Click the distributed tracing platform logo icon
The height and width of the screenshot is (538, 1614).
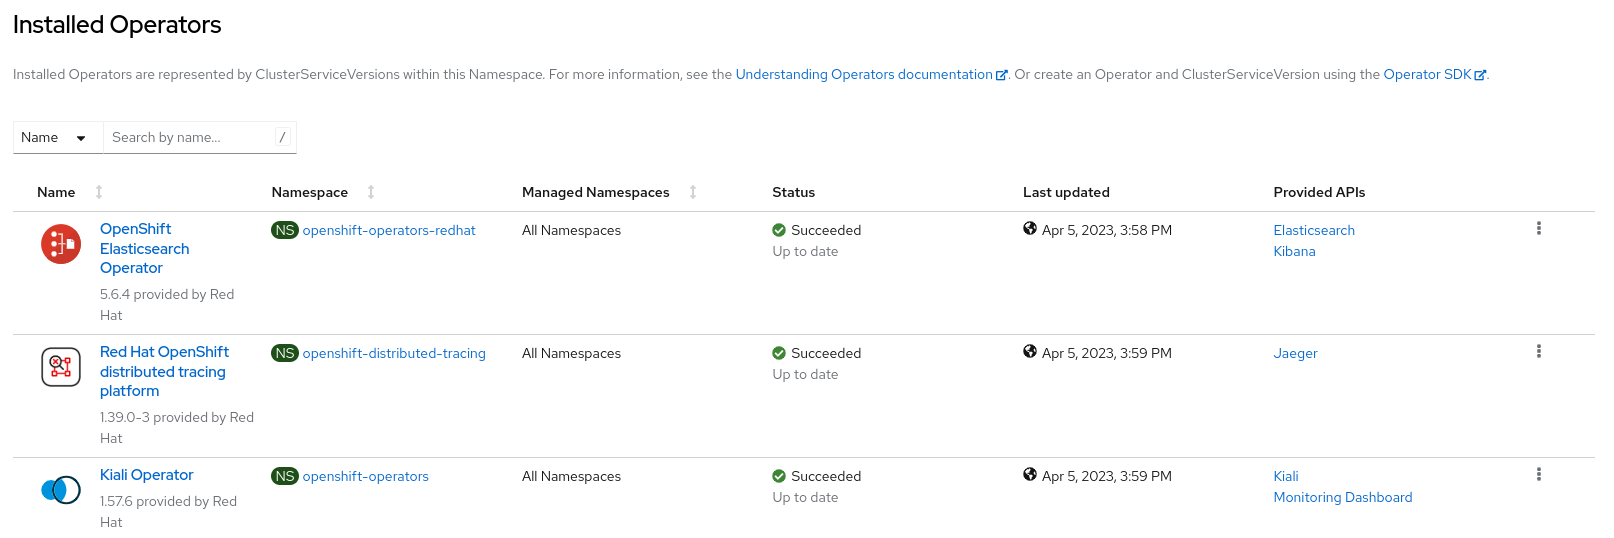tap(61, 367)
